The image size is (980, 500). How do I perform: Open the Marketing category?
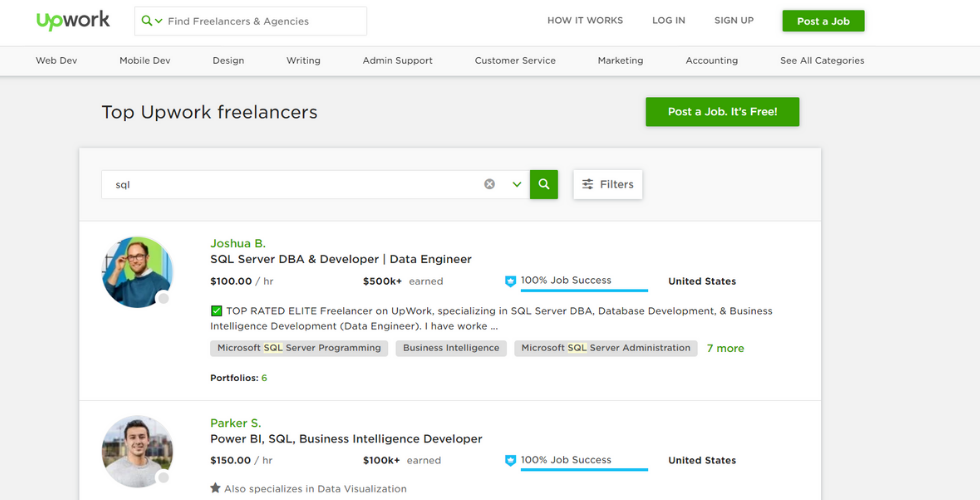pos(620,61)
